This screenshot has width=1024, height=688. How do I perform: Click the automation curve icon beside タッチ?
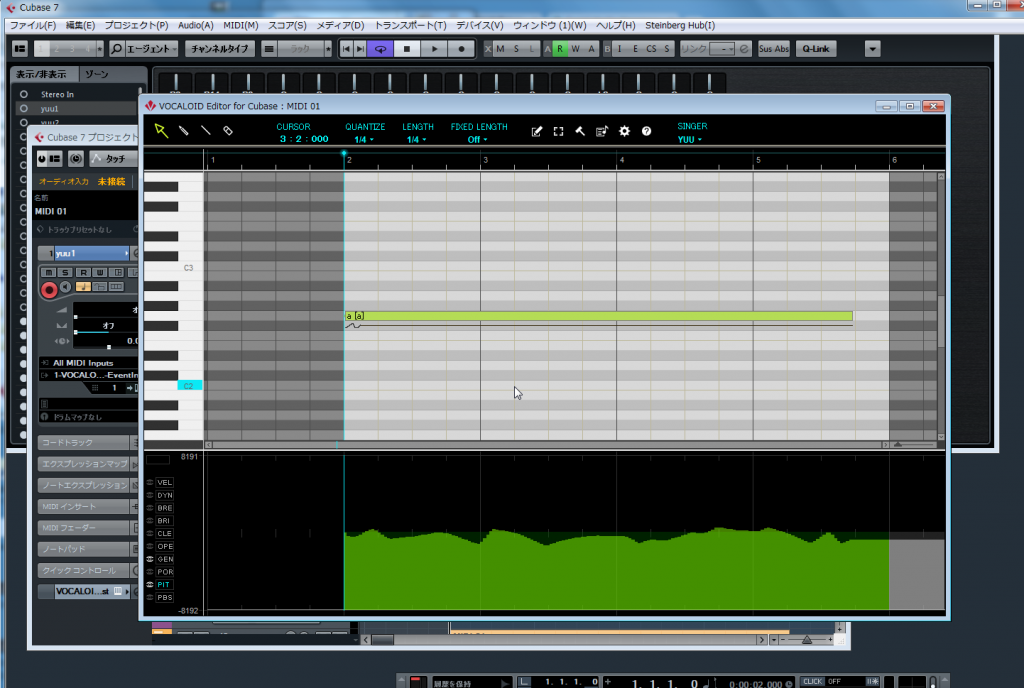[97, 159]
